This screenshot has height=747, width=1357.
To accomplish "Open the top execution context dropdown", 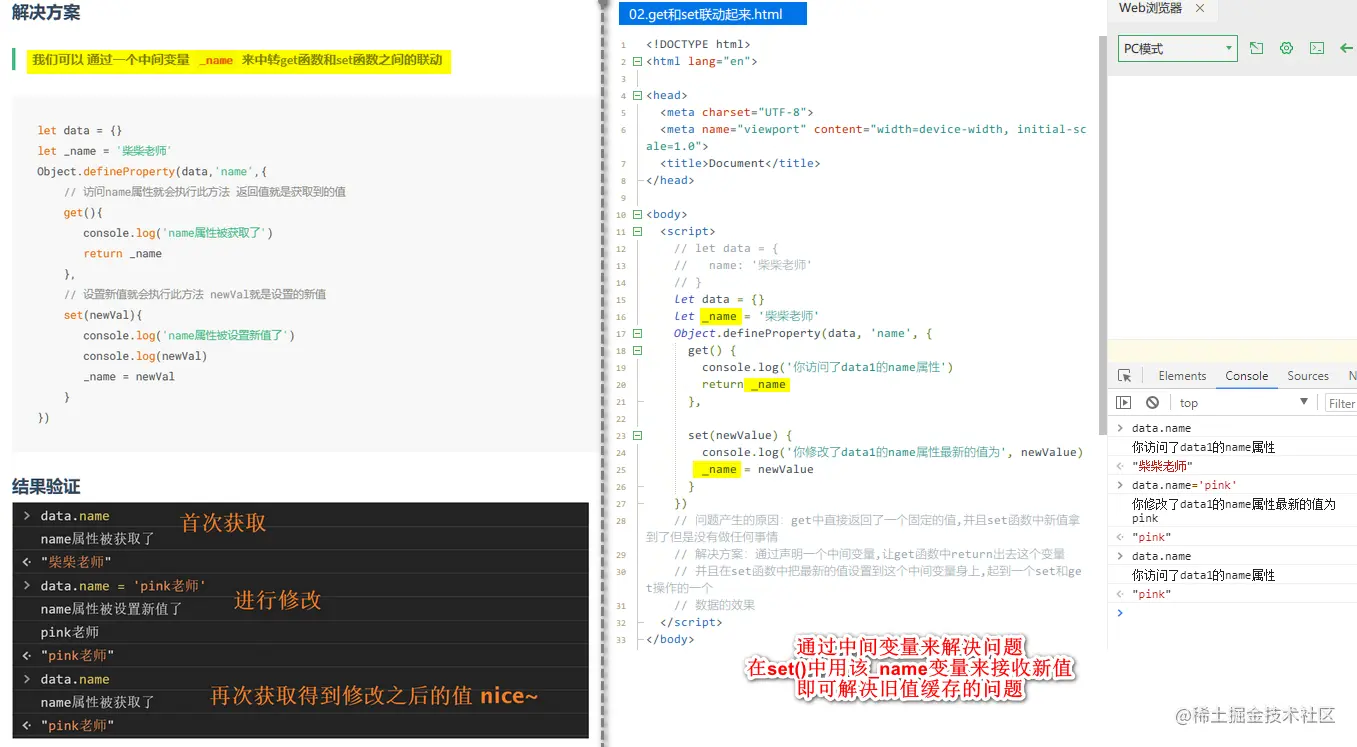I will pos(1243,403).
